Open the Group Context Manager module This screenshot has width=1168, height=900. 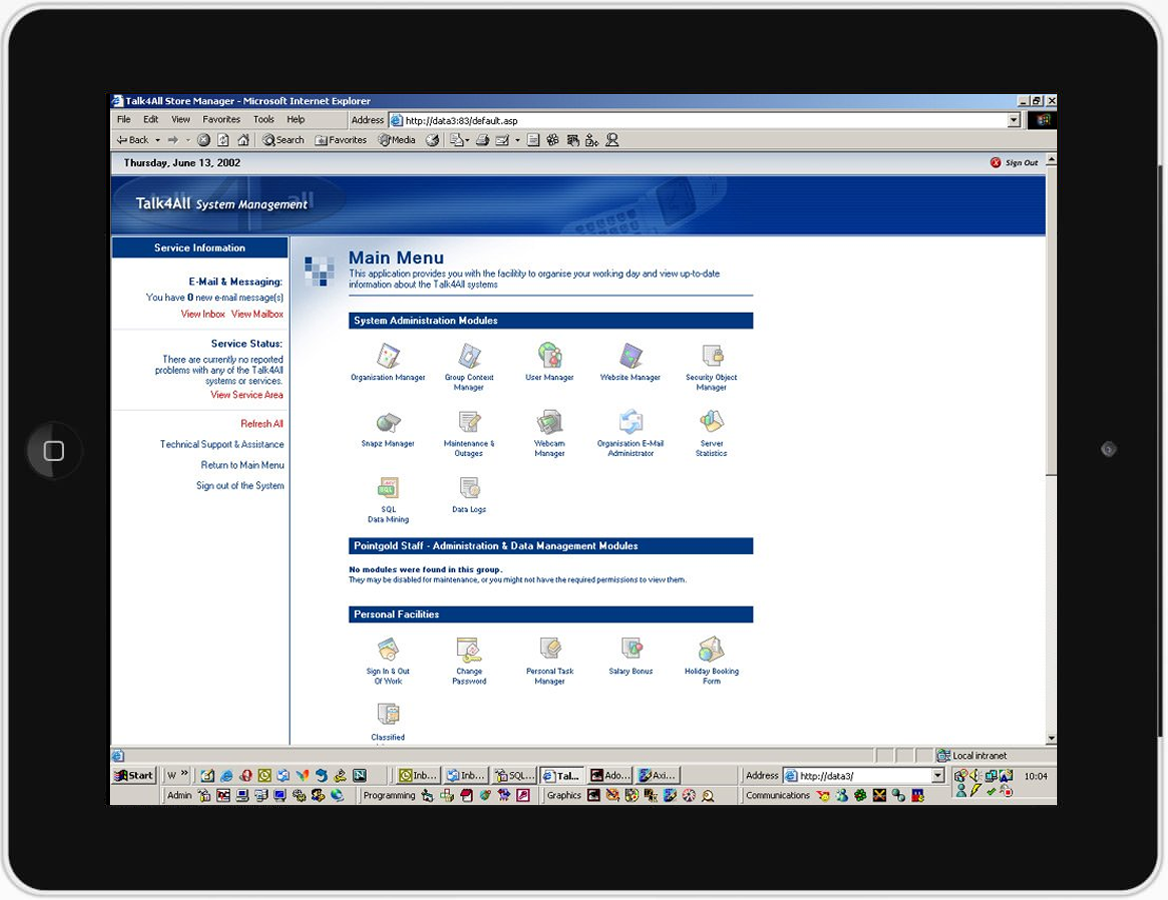click(469, 367)
